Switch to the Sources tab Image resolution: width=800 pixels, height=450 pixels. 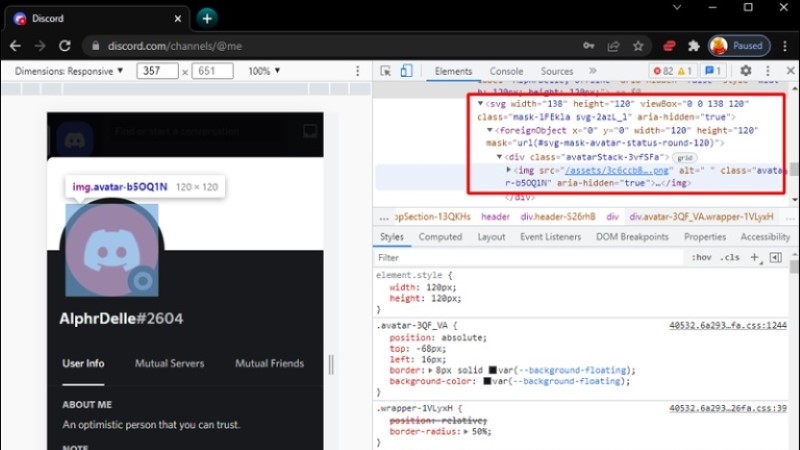click(x=557, y=71)
